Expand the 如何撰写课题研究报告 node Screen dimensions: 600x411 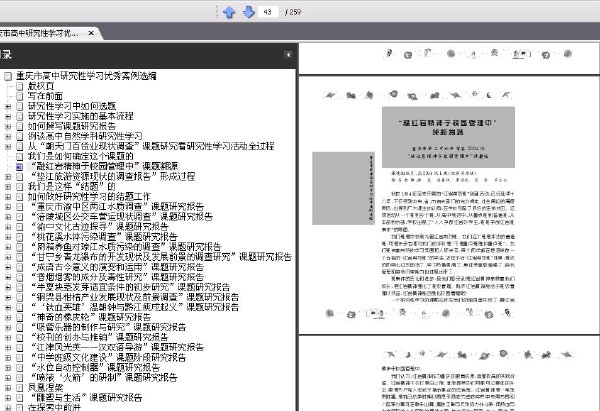pos(8,126)
